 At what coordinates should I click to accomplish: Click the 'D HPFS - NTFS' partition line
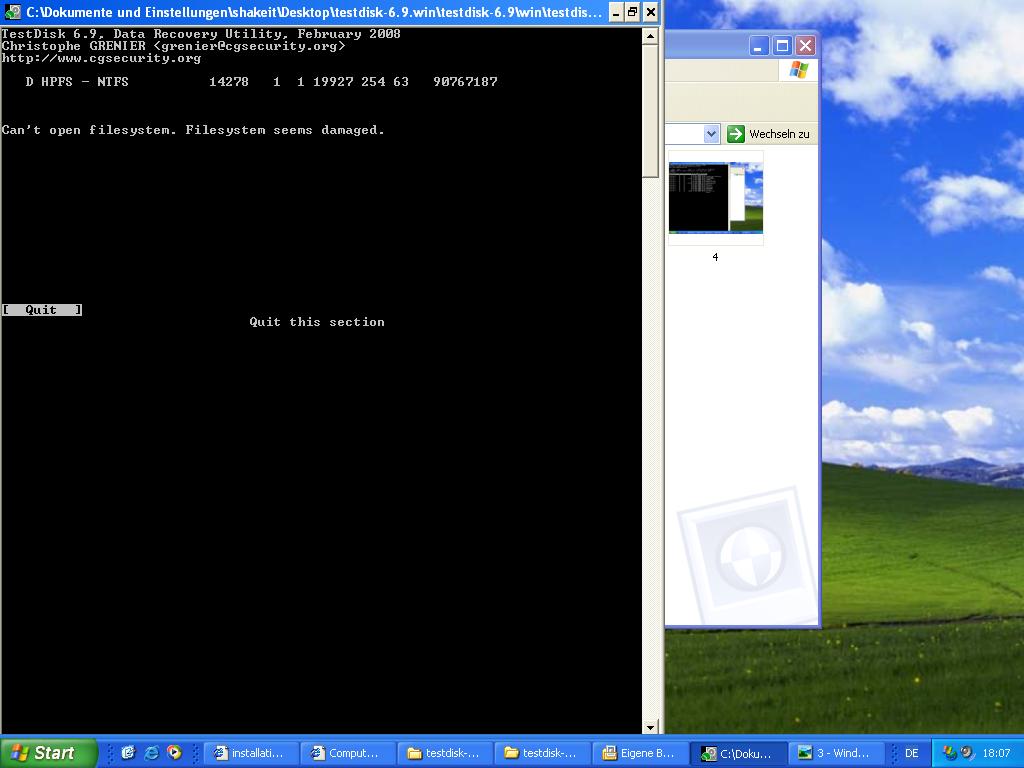tap(261, 82)
